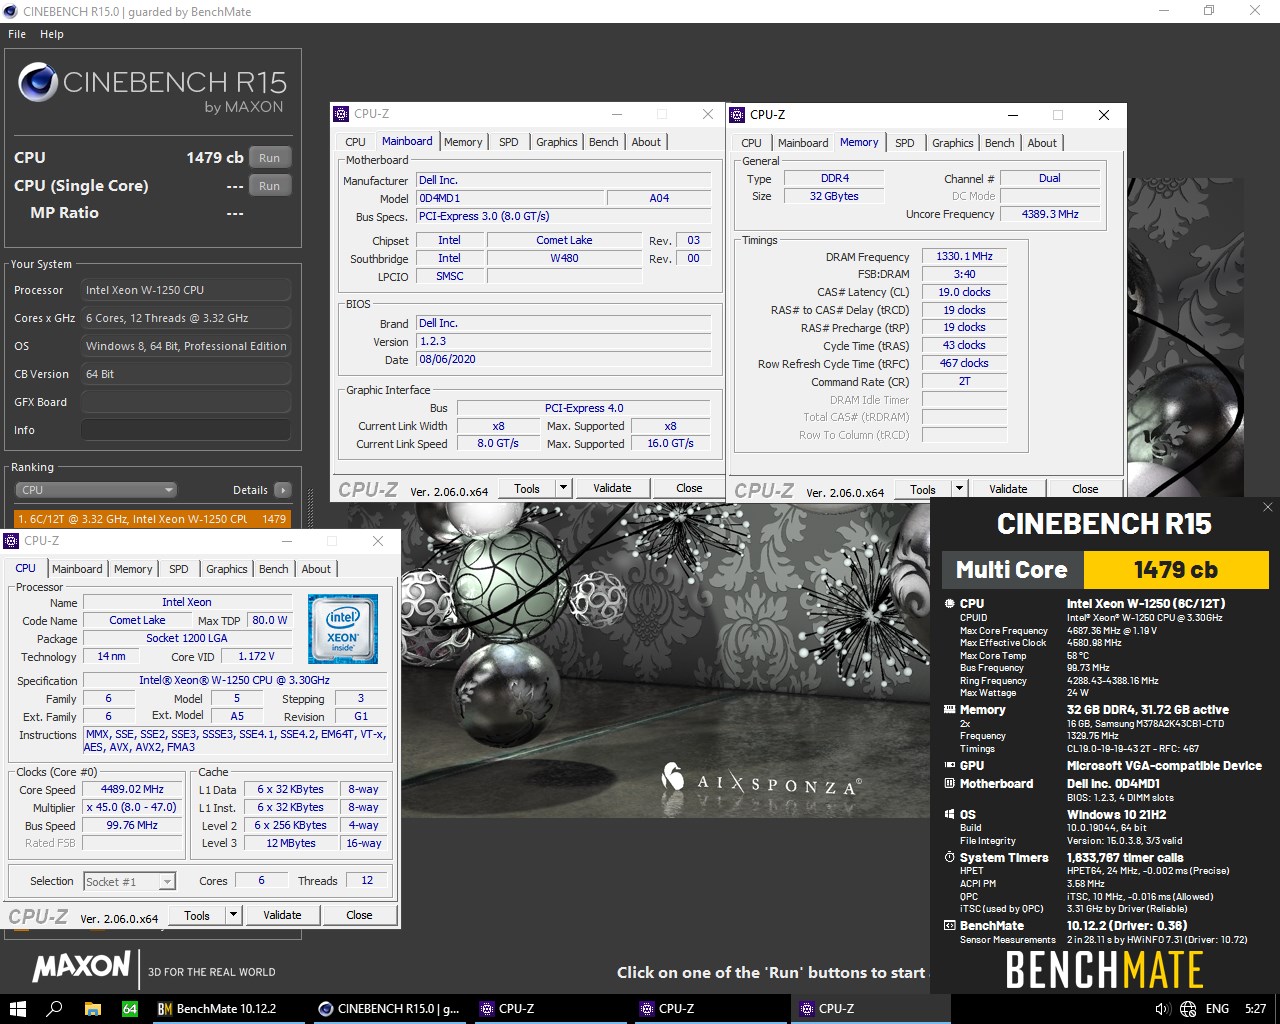The height and width of the screenshot is (1024, 1280).
Task: Click the CPU-Z icon in Mainboard window title
Action: click(x=342, y=114)
